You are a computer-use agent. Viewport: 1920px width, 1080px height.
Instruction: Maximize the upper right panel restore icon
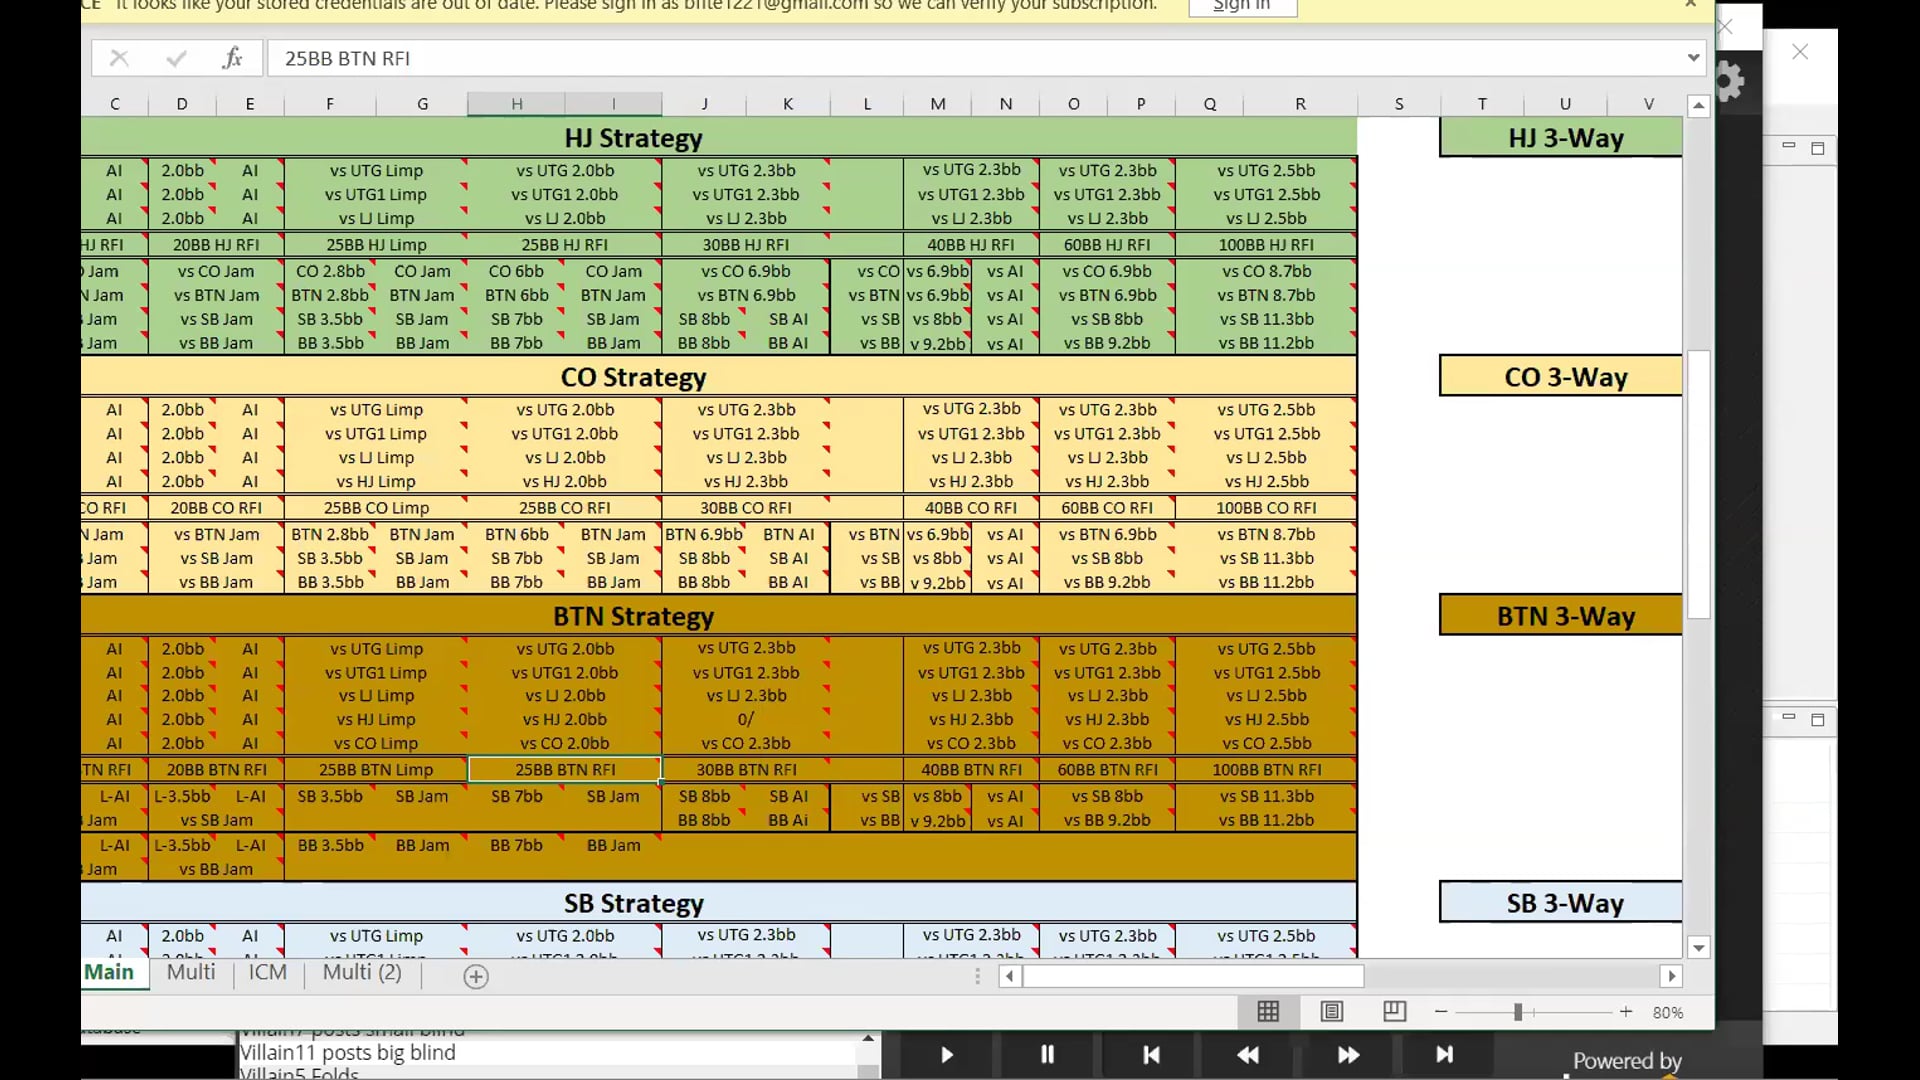1818,148
